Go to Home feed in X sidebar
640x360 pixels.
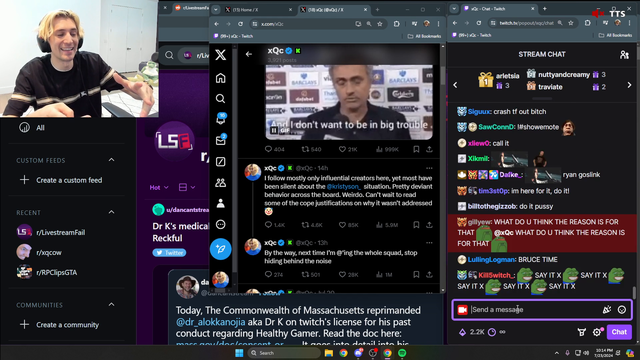click(x=220, y=78)
